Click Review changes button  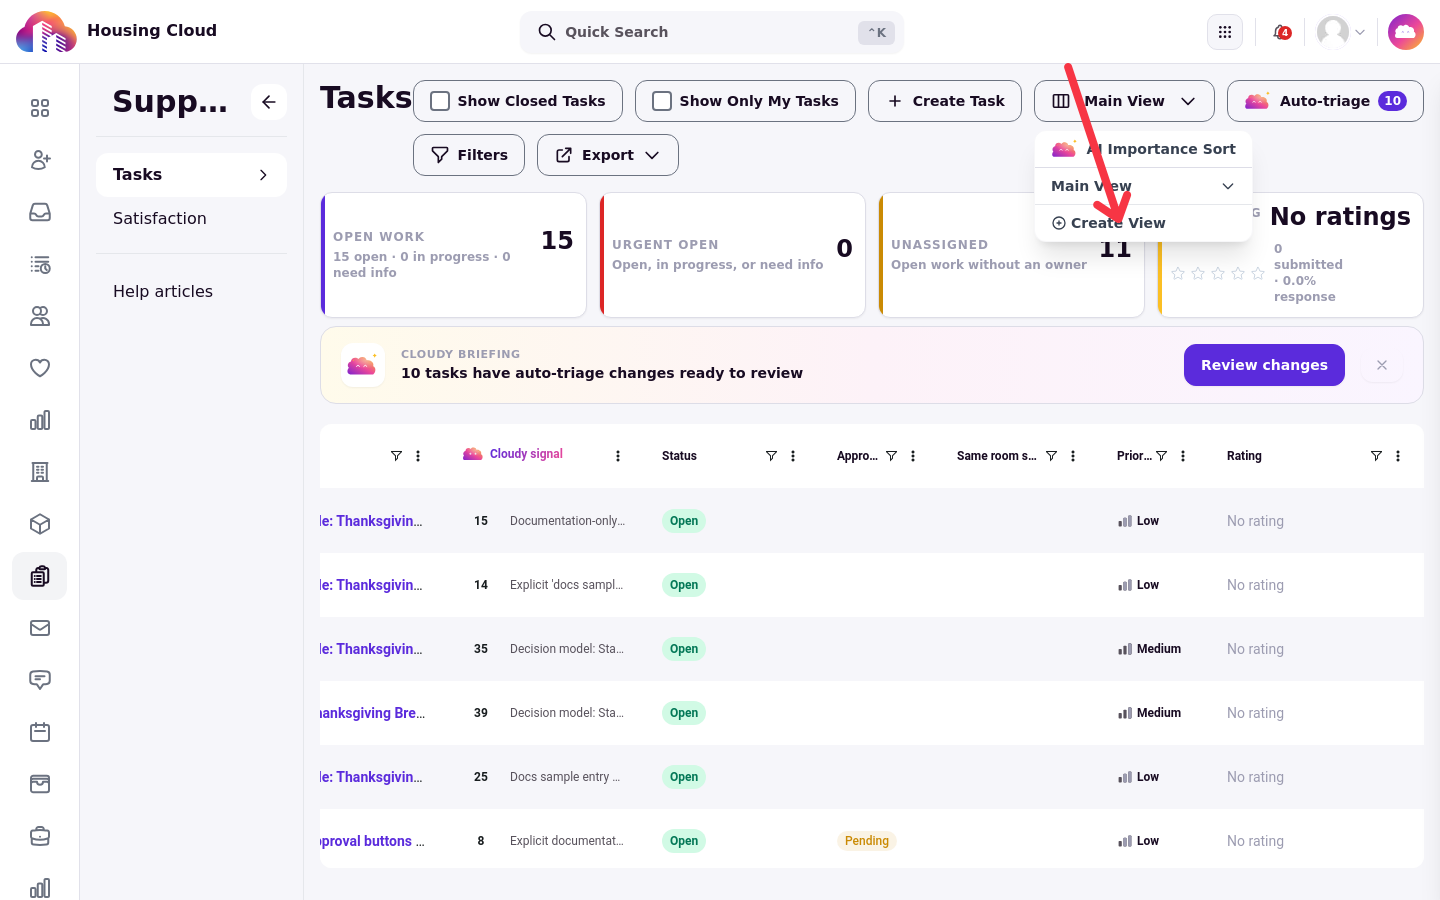[x=1264, y=365]
